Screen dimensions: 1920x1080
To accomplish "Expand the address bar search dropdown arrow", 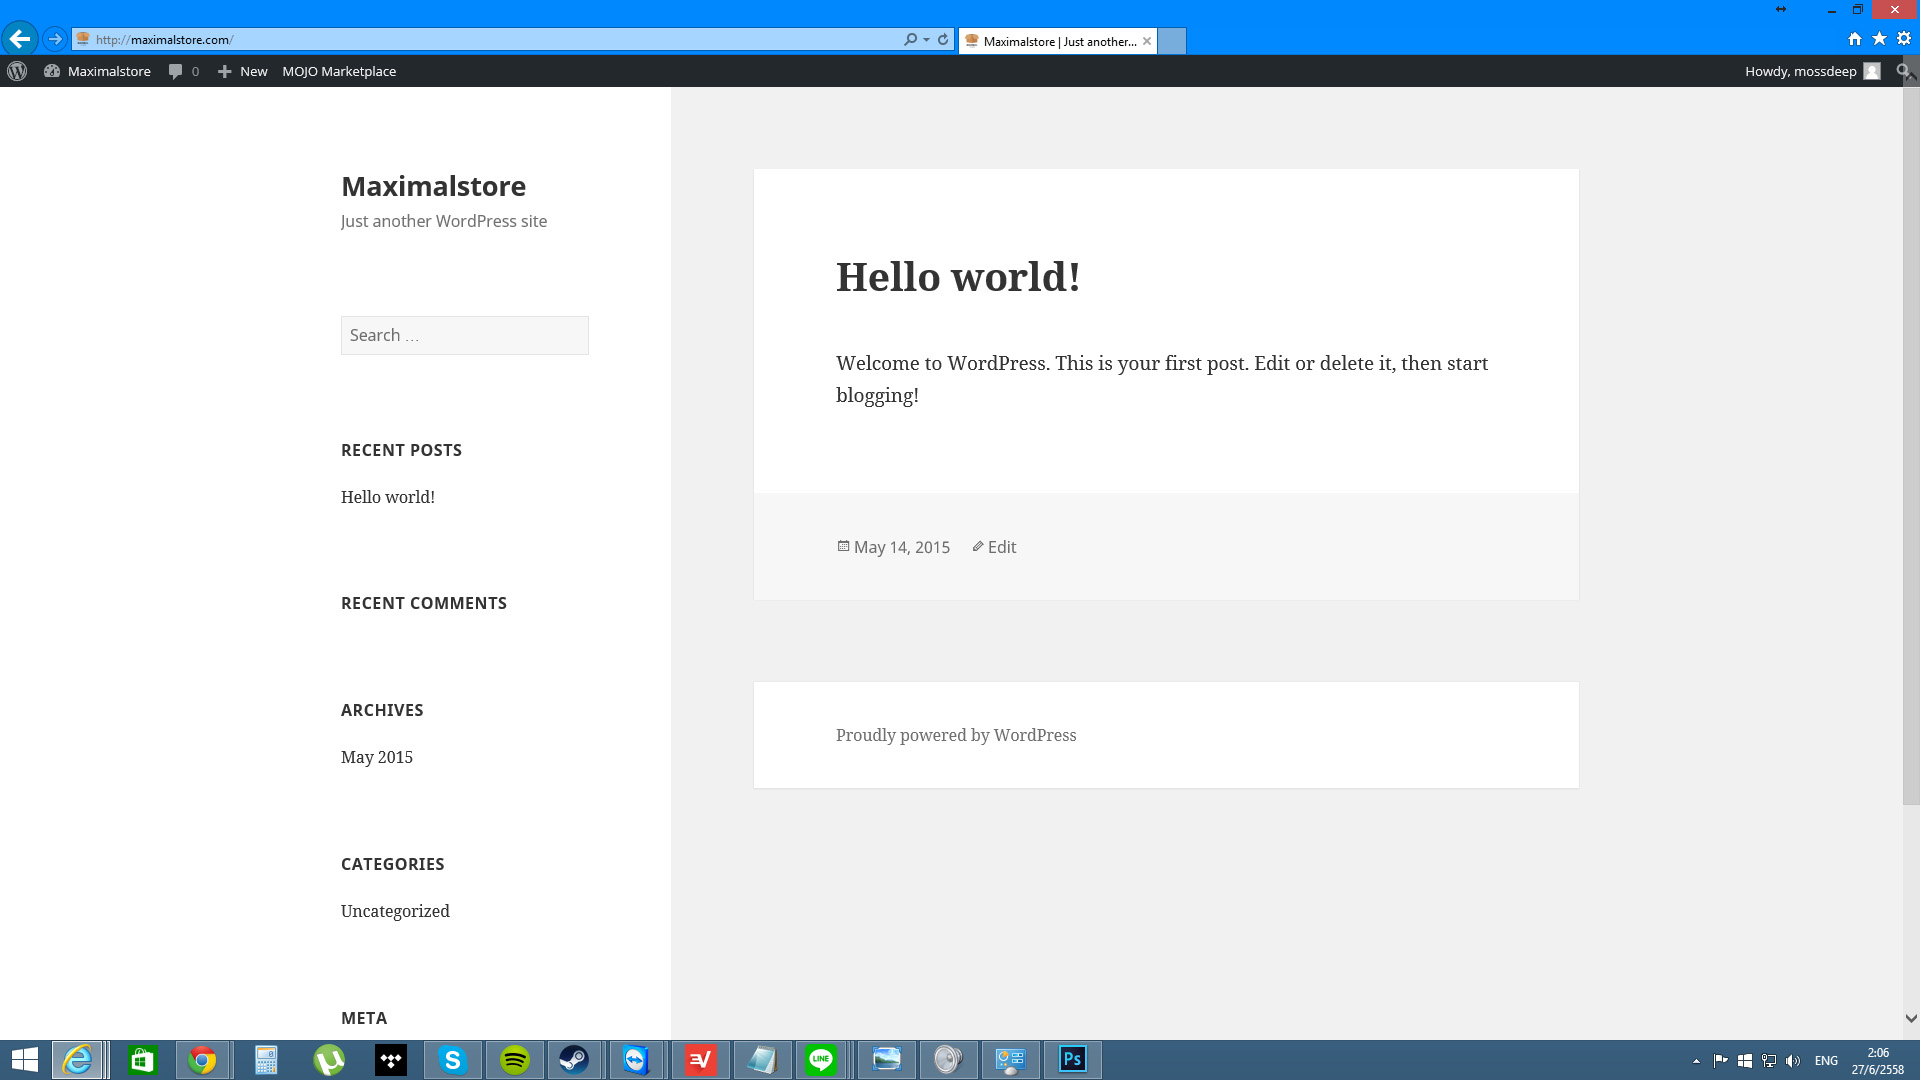I will [x=927, y=39].
